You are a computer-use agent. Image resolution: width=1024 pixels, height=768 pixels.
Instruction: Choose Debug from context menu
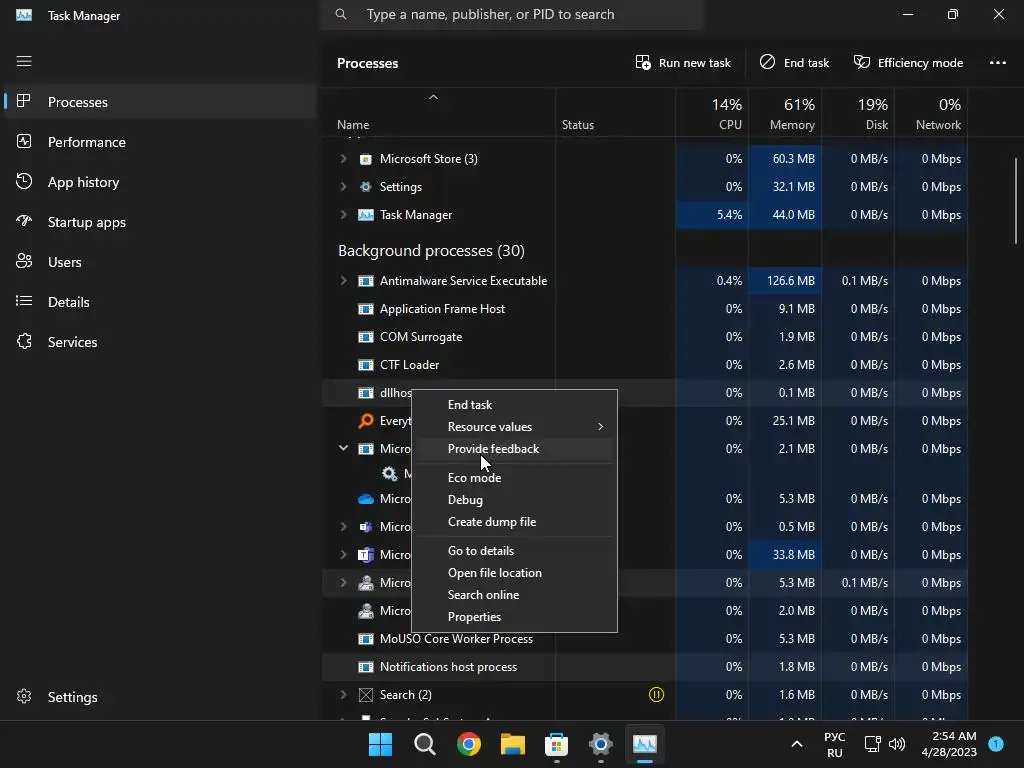click(514, 500)
